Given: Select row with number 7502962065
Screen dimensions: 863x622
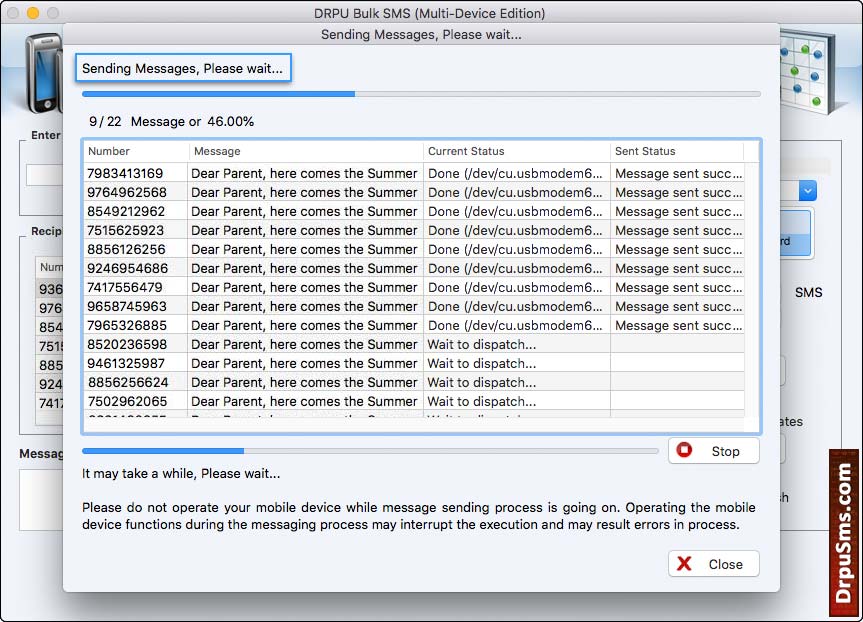Looking at the screenshot, I should tap(414, 401).
